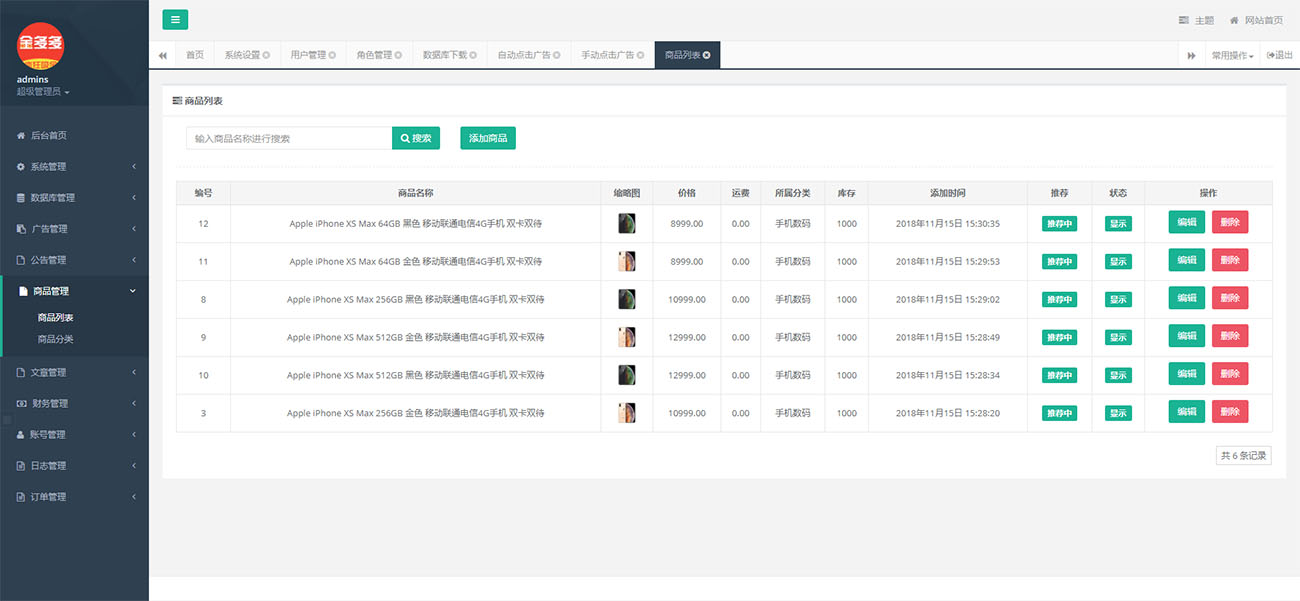Click 编辑 for product number 3
Image resolution: width=1300 pixels, height=601 pixels.
pyautogui.click(x=1187, y=412)
